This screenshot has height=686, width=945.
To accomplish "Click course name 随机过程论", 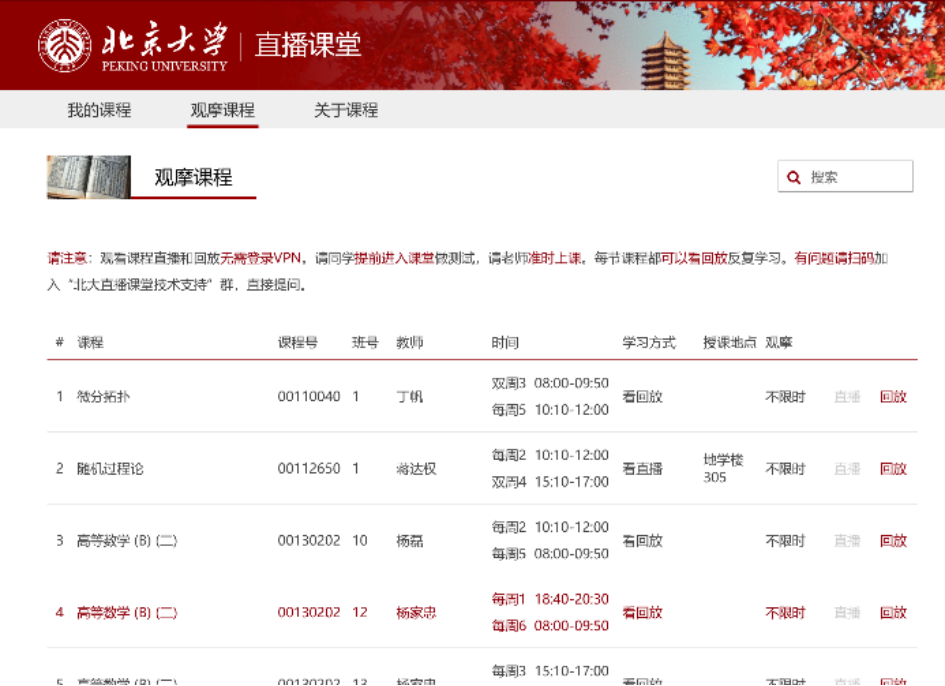I will coord(110,468).
